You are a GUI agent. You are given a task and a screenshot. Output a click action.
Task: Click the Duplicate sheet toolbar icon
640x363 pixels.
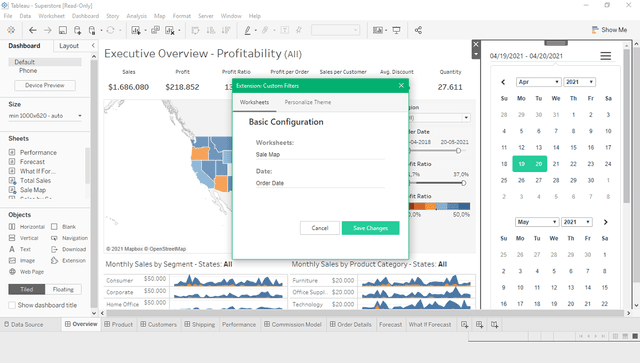[x=155, y=30]
